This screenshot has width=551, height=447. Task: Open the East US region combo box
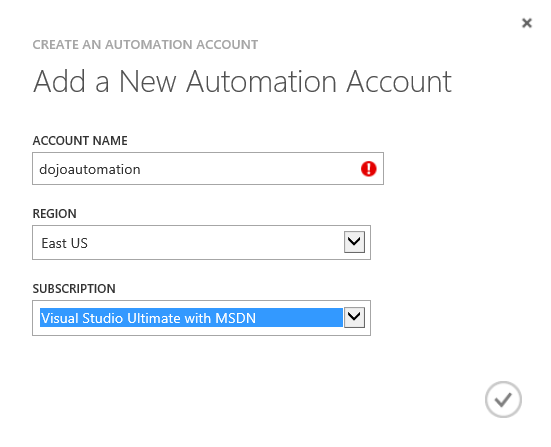[201, 242]
